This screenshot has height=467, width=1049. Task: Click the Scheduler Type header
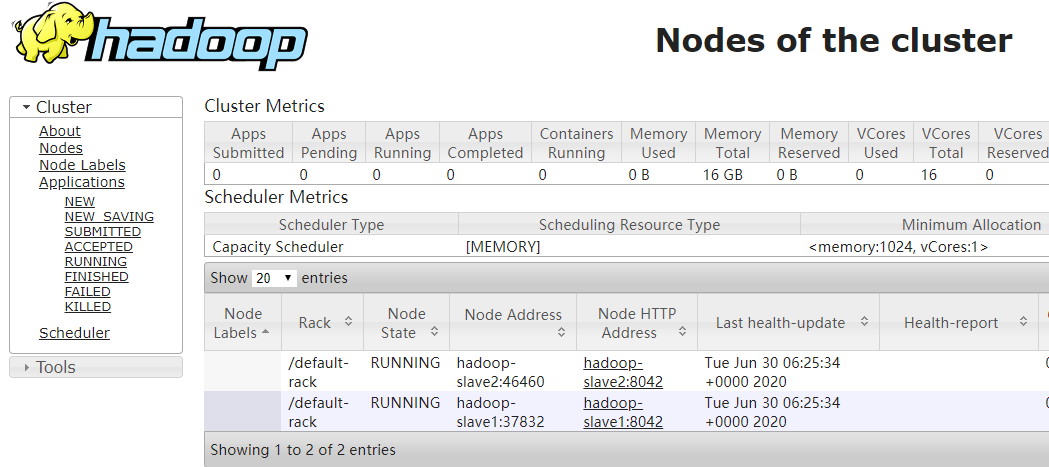[x=331, y=225]
